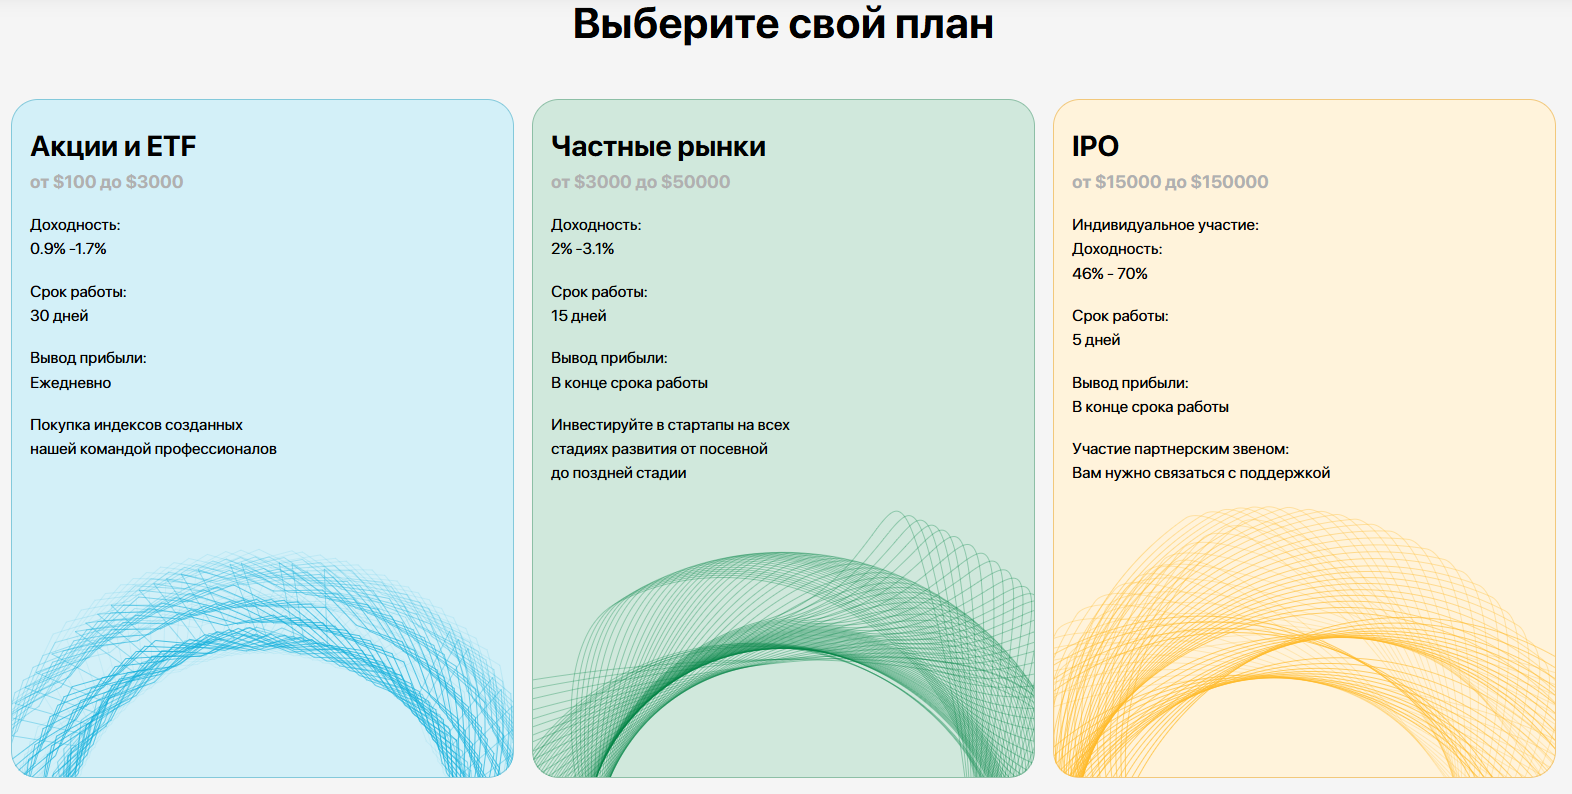The image size is (1572, 794).
Task: Click 'до поздней стадии' line
Action: [618, 473]
